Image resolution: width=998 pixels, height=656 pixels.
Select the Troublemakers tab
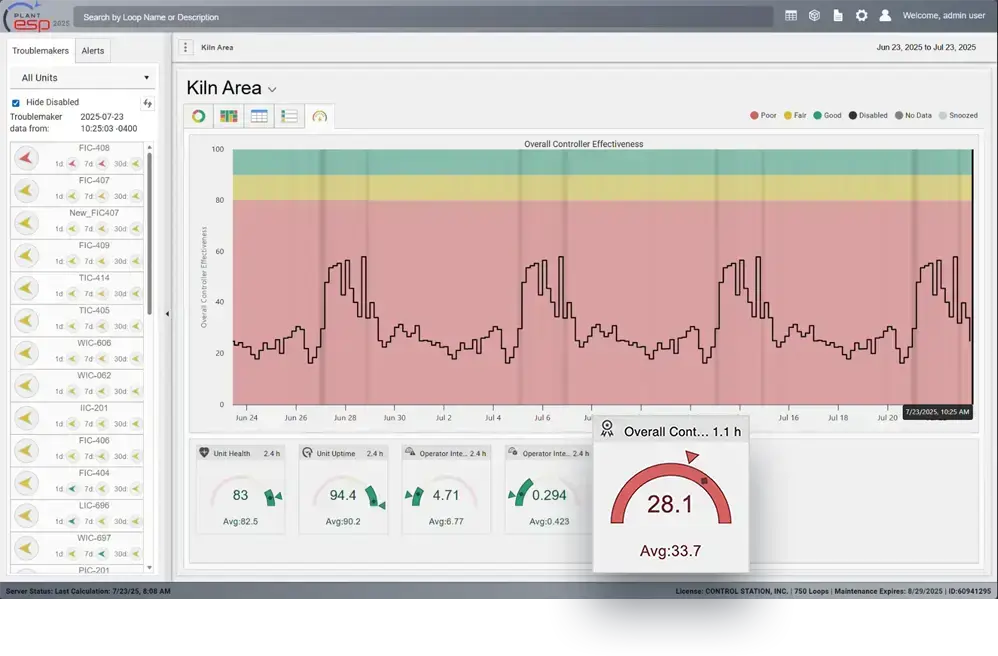click(40, 50)
